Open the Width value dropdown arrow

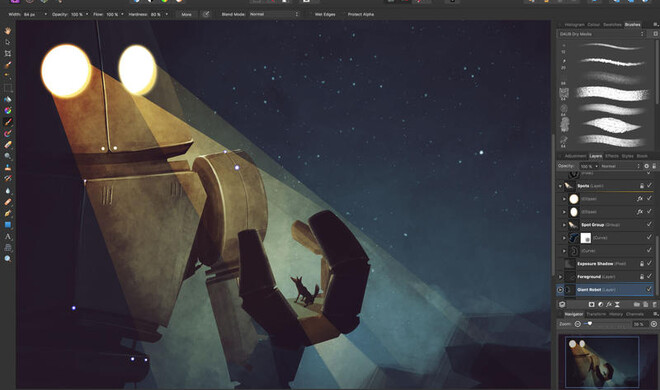pos(45,14)
